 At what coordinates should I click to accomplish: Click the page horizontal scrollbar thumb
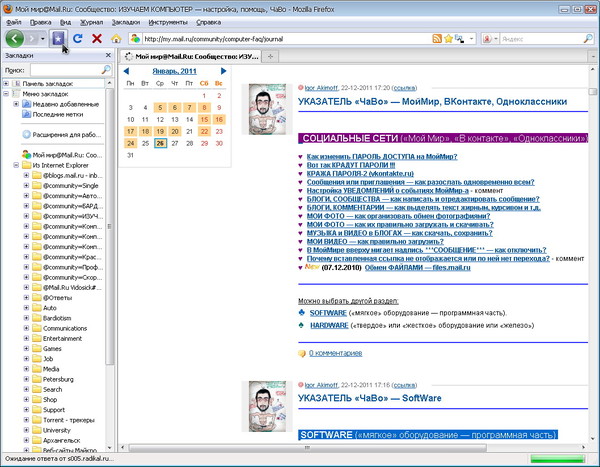coord(308,447)
